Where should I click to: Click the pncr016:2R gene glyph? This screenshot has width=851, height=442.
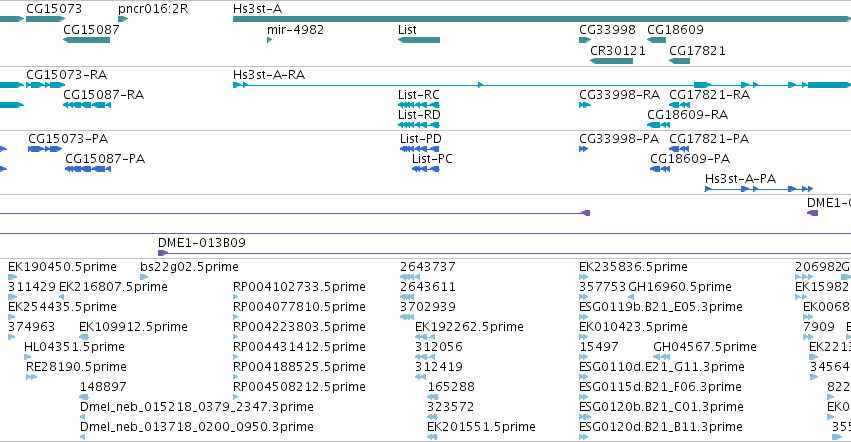click(x=123, y=20)
